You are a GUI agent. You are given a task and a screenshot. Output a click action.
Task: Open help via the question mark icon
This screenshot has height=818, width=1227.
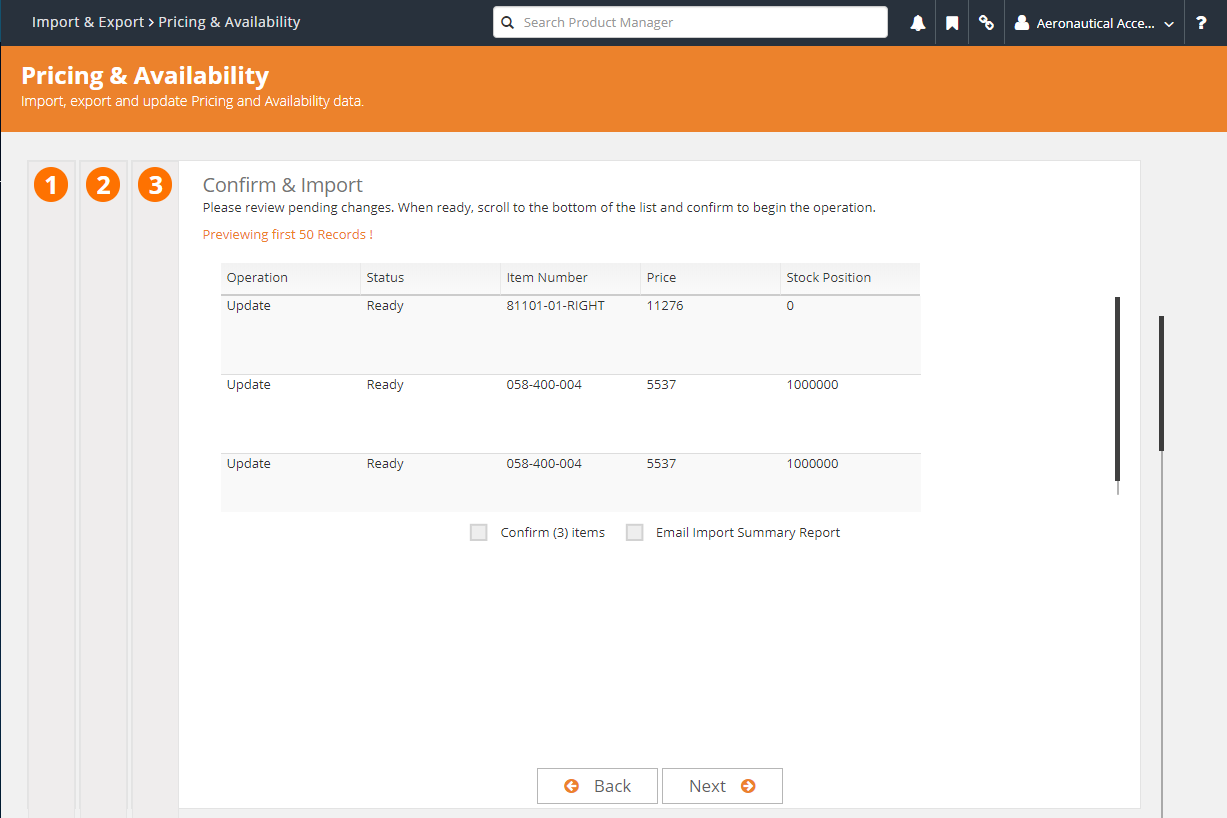tap(1201, 22)
